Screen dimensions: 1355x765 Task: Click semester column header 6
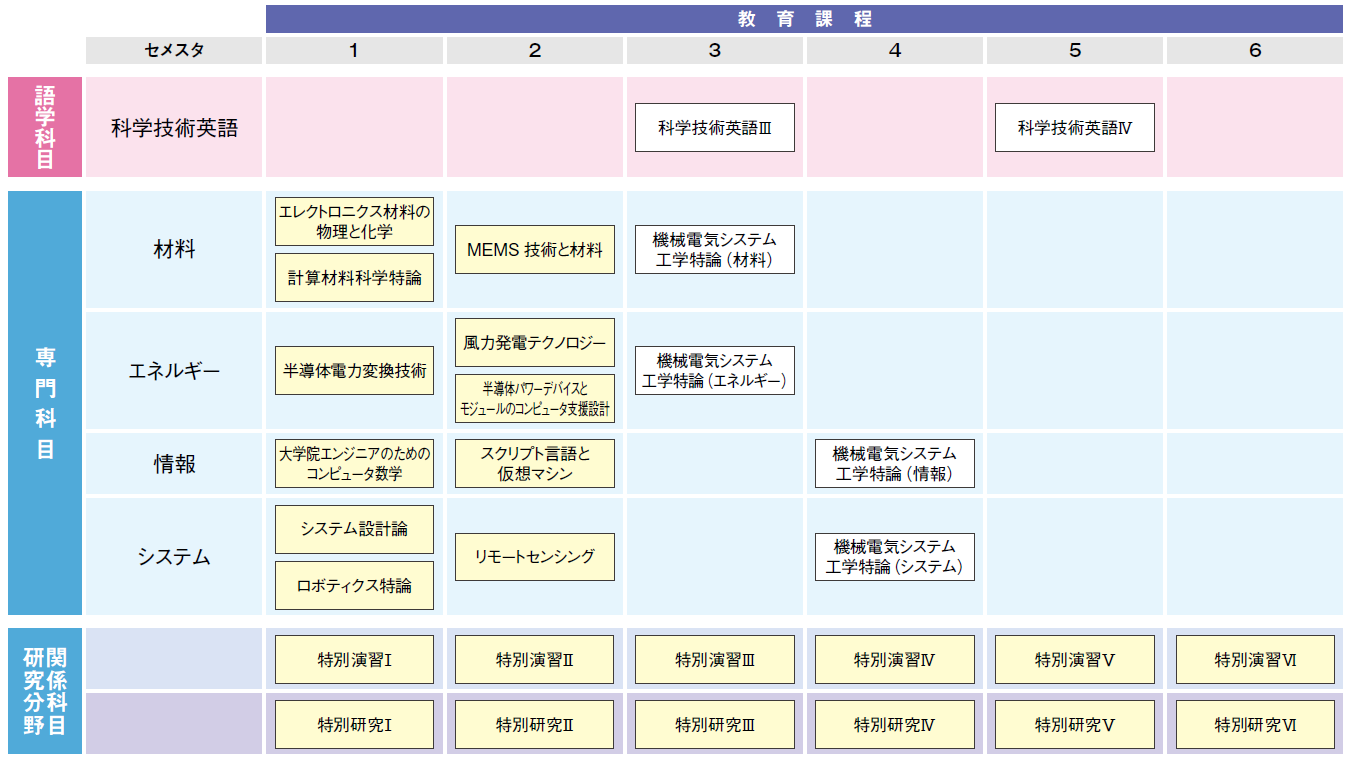tap(1255, 51)
